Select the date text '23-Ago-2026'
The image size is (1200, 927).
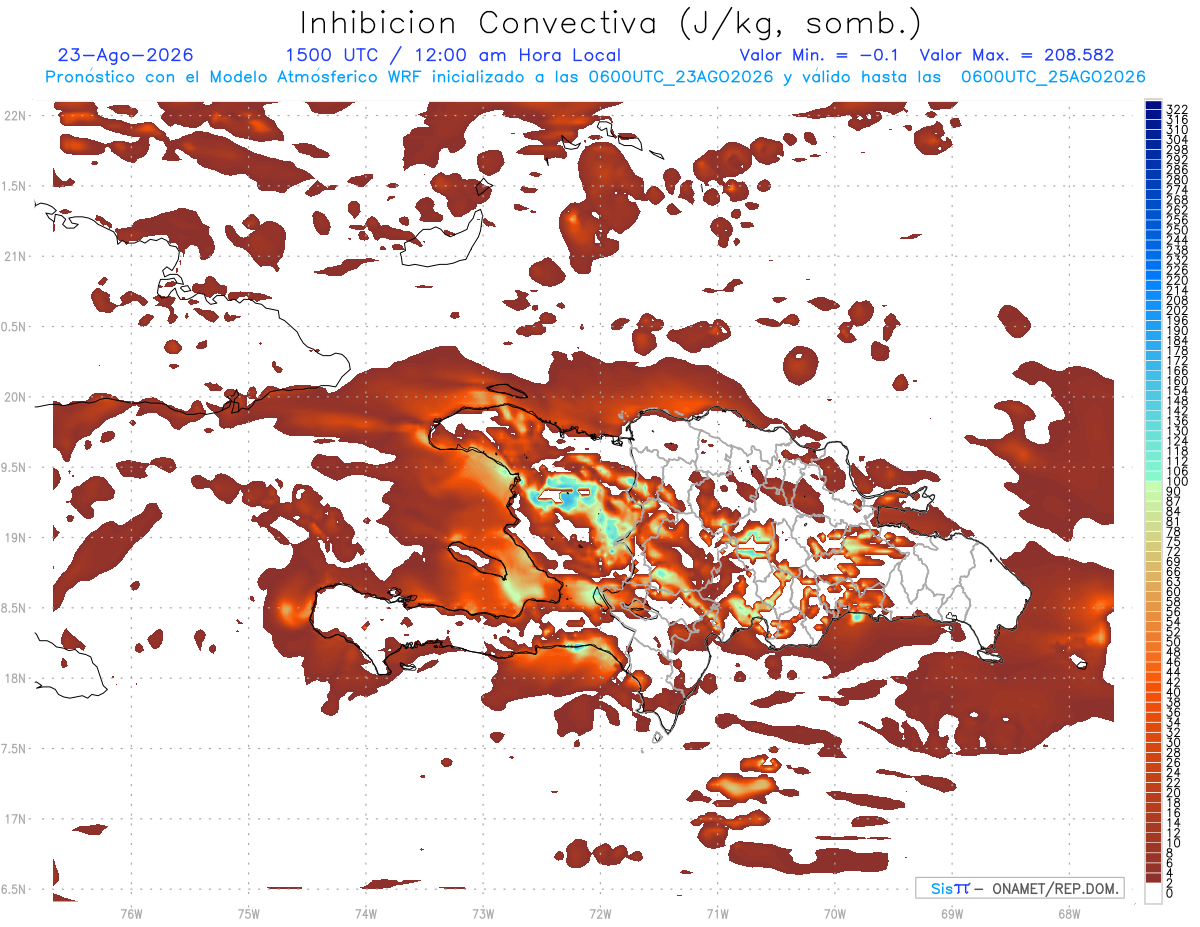(x=126, y=56)
